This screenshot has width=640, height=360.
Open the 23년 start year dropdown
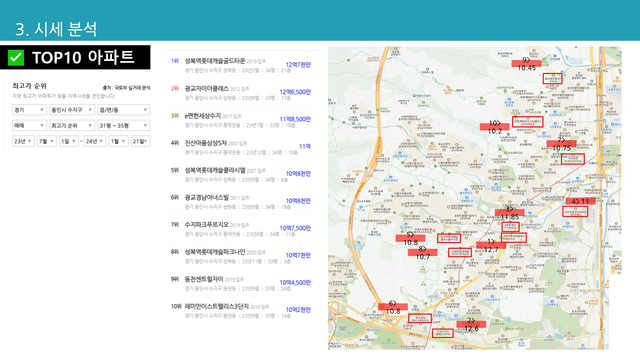(23, 141)
